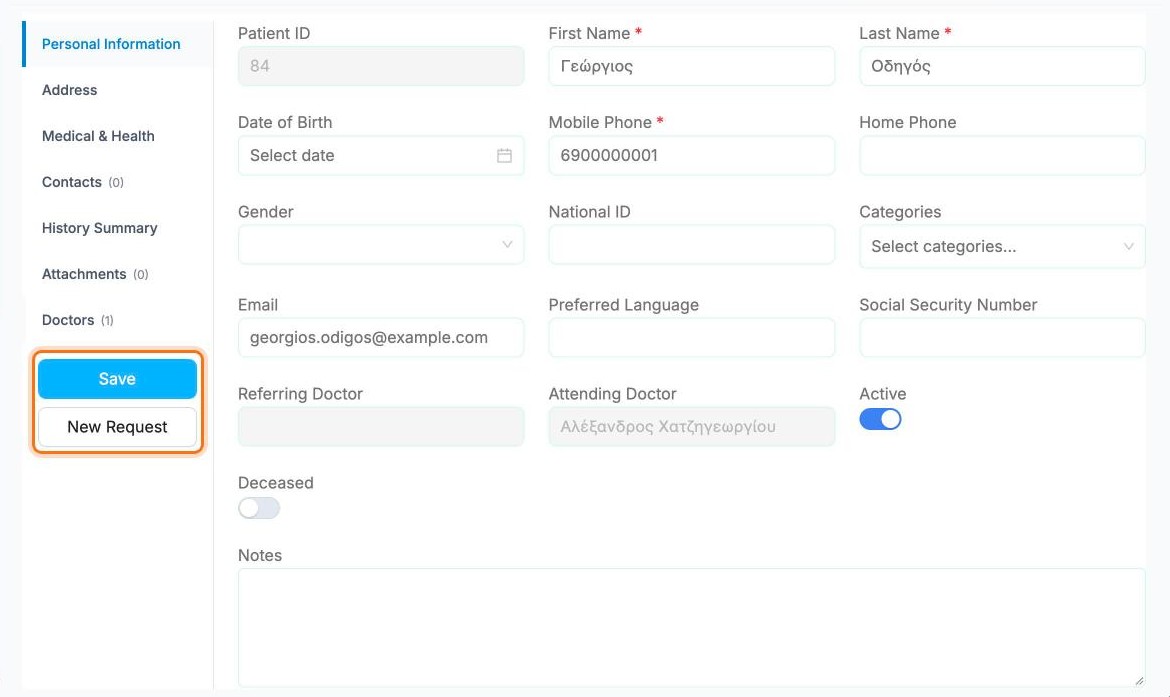
Task: Edit the Email address field
Action: 381,337
